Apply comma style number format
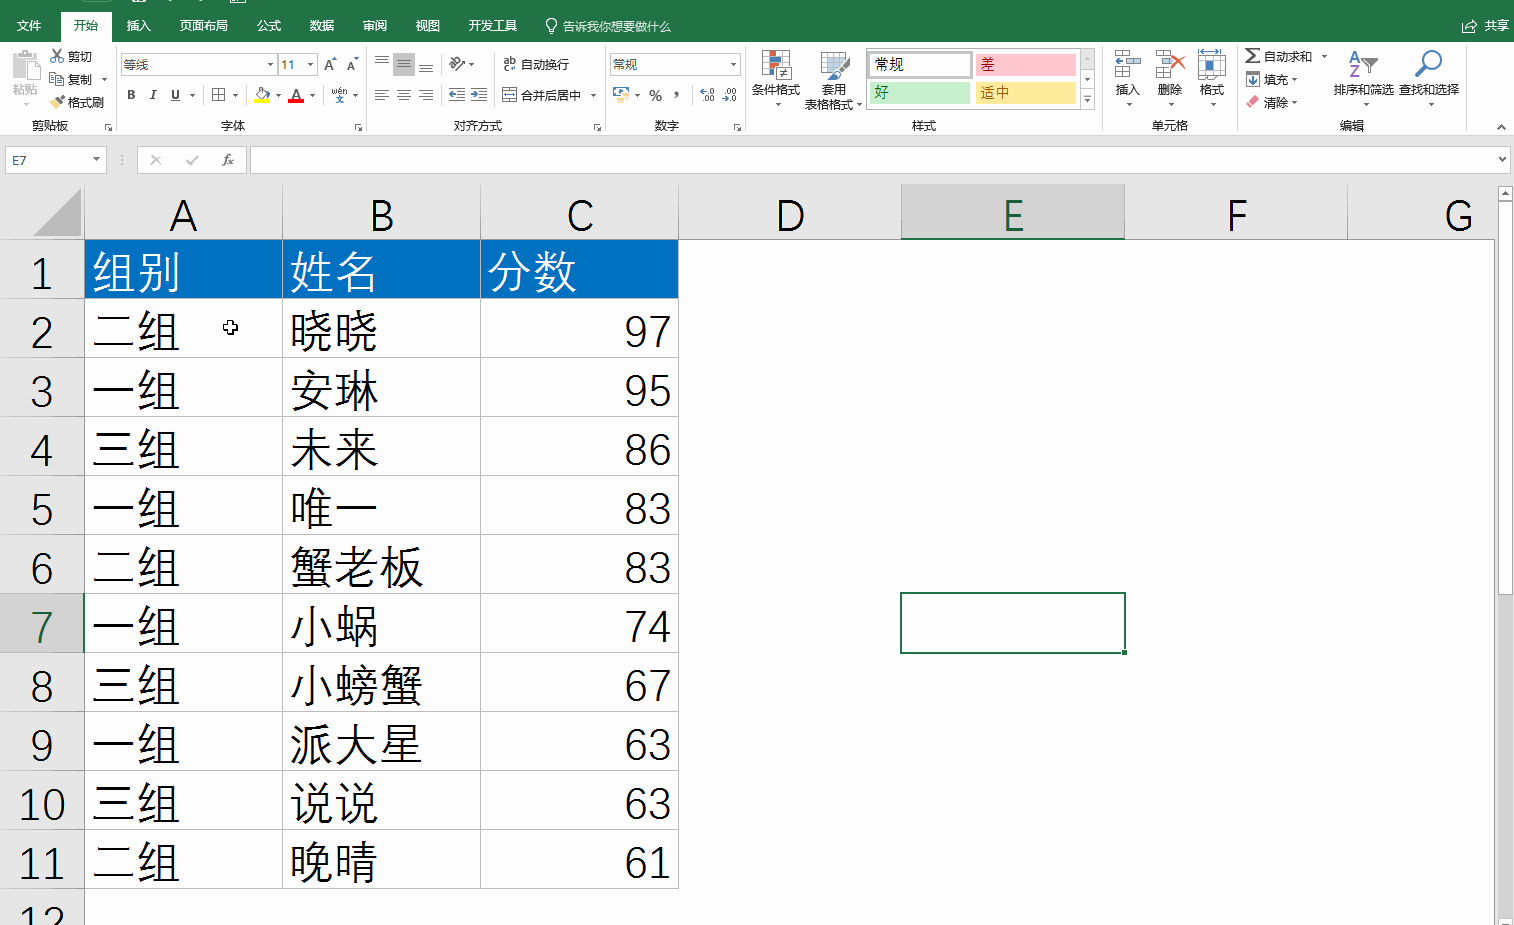 [677, 95]
